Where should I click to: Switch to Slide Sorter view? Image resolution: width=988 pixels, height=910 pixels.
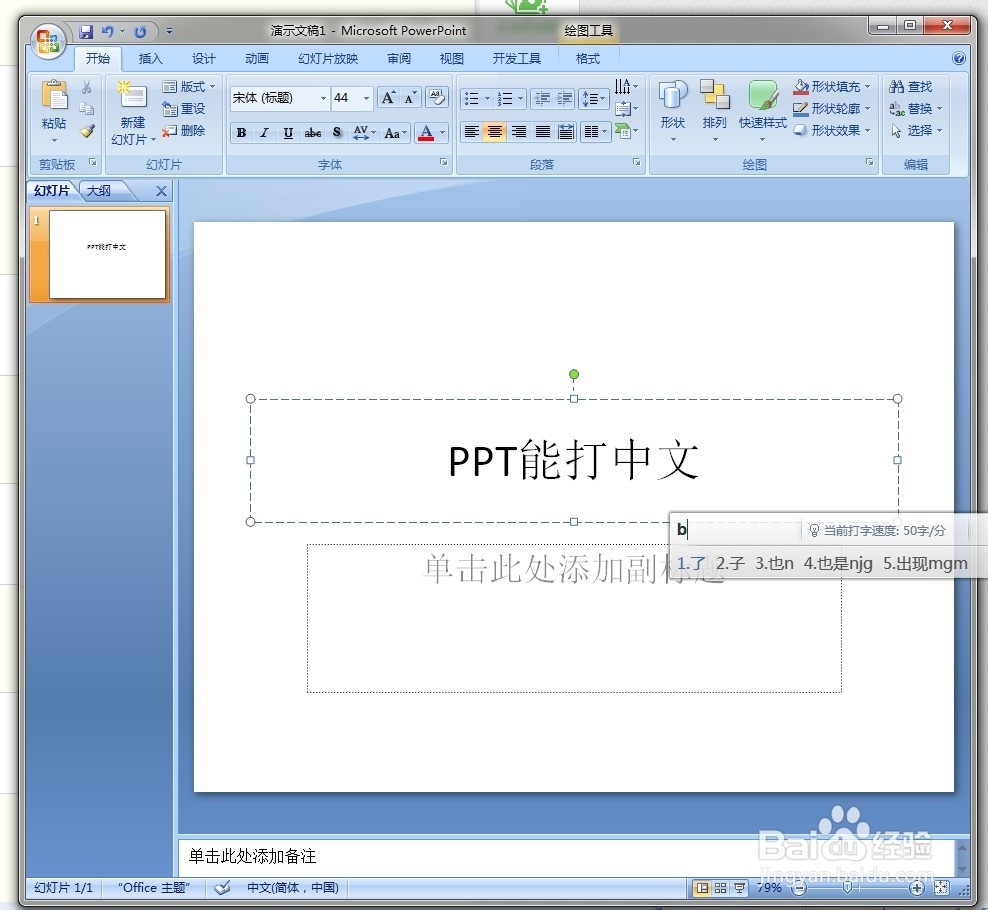click(x=720, y=888)
